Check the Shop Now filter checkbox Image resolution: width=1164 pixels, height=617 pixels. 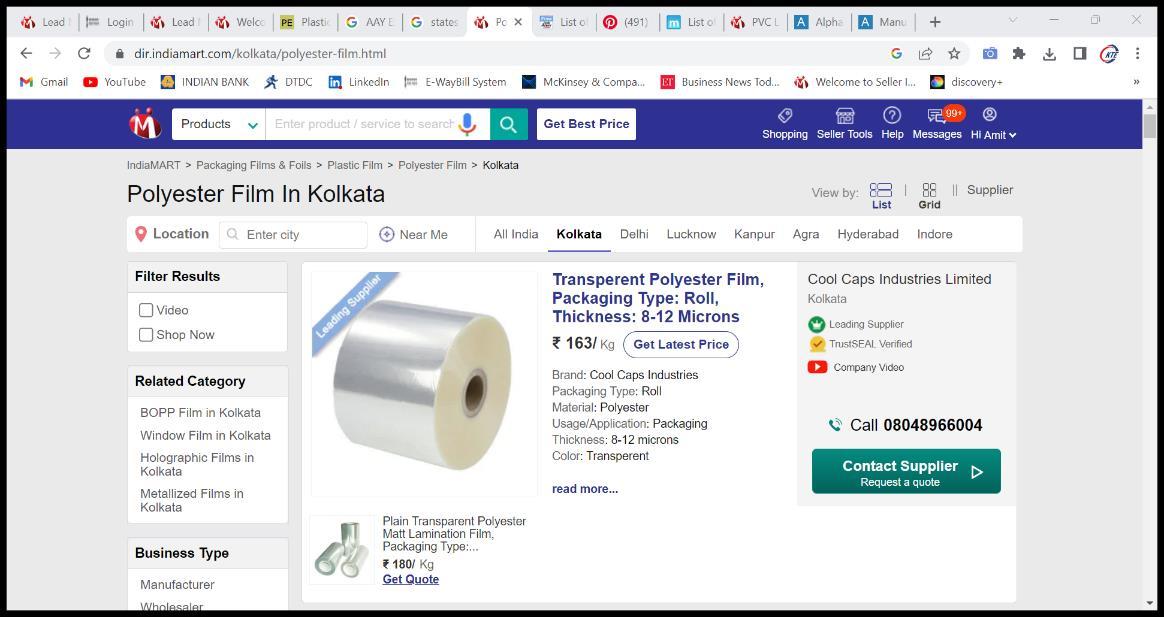(146, 335)
